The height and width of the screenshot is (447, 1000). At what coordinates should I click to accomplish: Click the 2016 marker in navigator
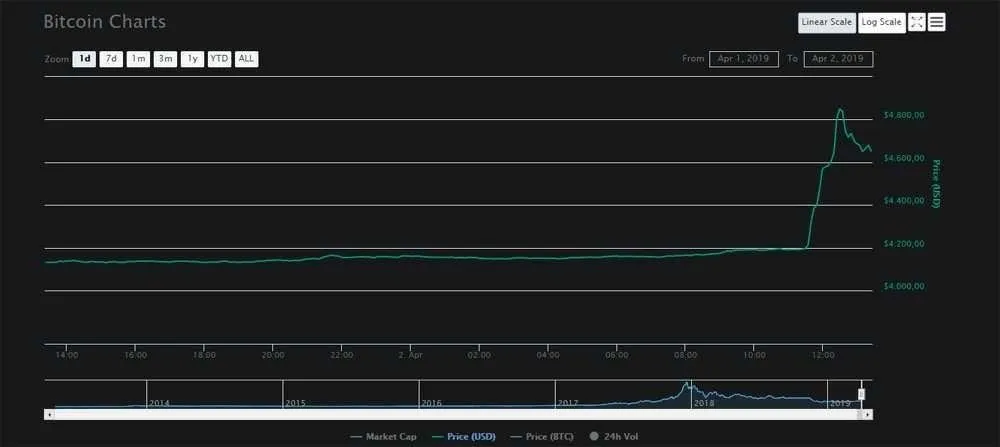point(431,403)
